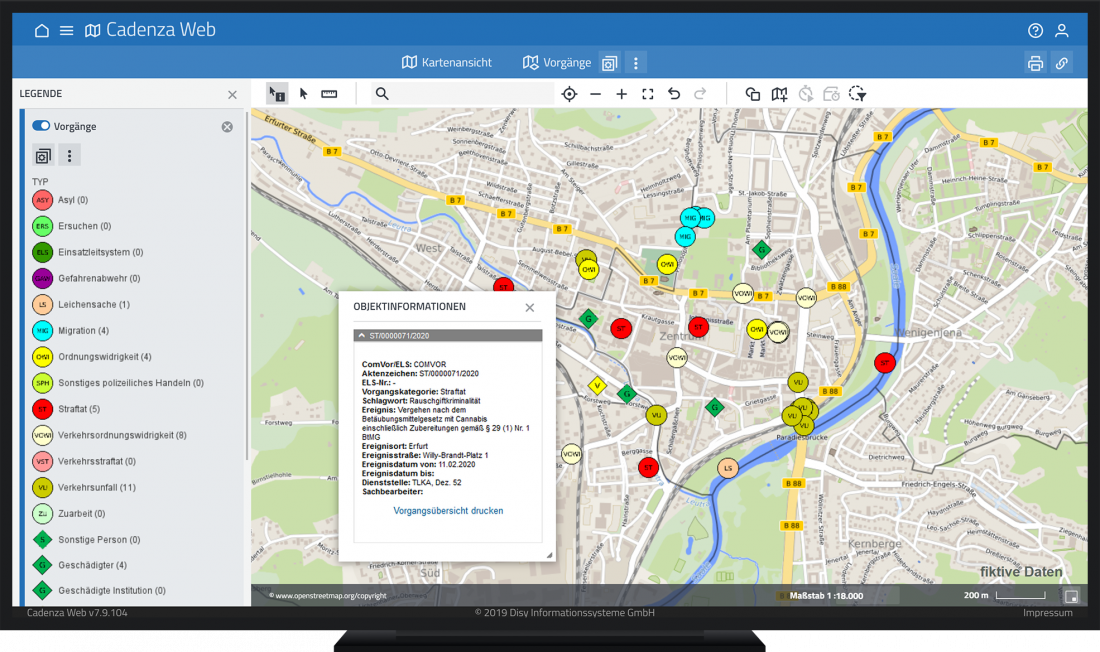The width and height of the screenshot is (1100, 652).
Task: Switch to the Kartenansicht tab
Action: [446, 62]
